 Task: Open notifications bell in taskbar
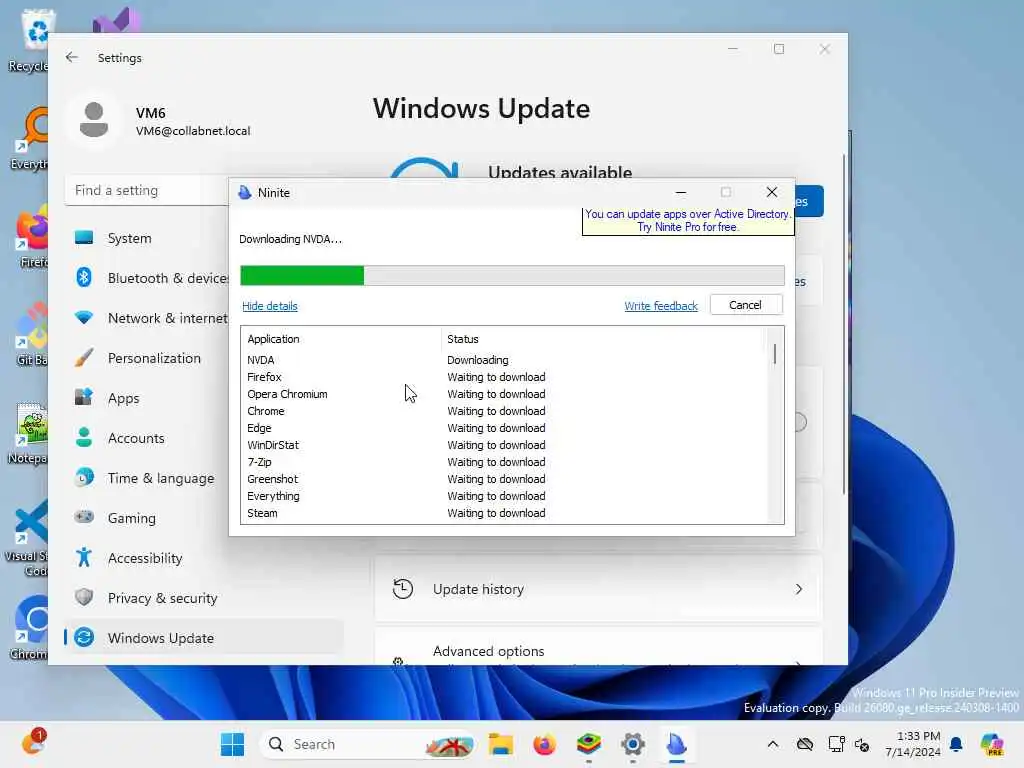956,744
